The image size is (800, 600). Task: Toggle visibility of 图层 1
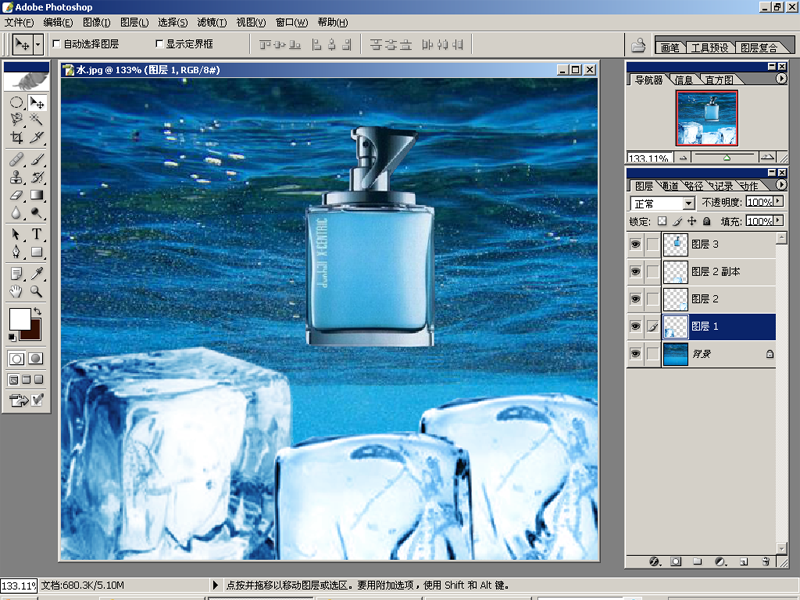[635, 326]
